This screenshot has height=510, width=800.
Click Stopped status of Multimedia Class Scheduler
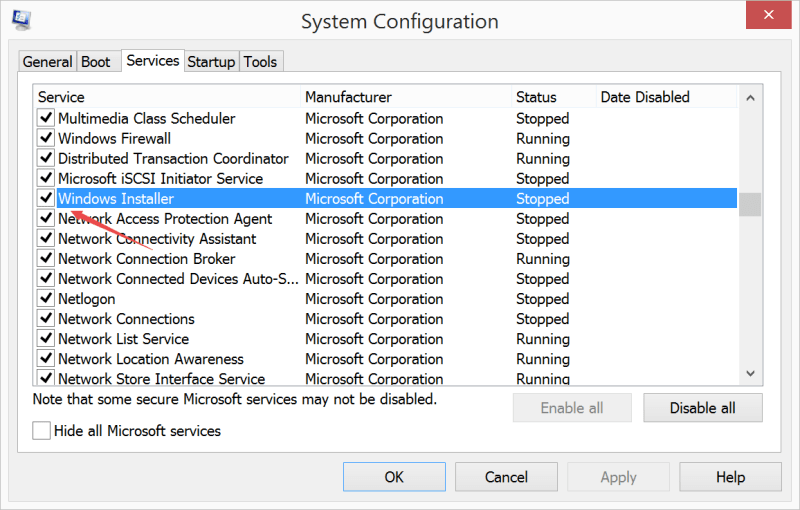tap(542, 119)
